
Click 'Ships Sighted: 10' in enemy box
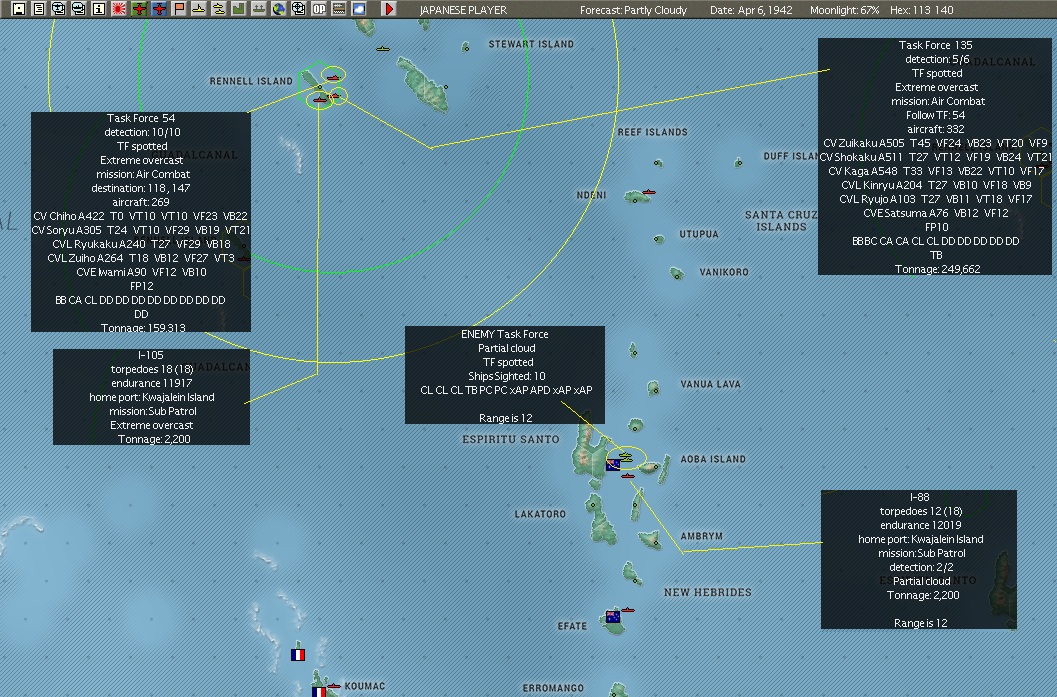coord(506,376)
